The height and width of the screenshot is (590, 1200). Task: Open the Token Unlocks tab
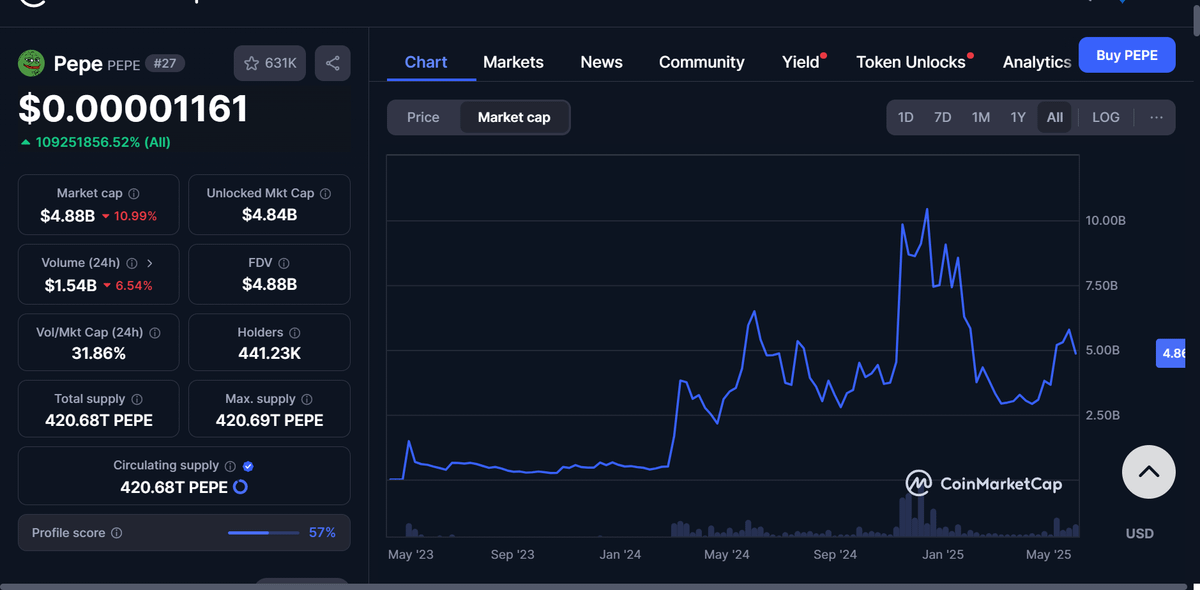pyautogui.click(x=911, y=62)
